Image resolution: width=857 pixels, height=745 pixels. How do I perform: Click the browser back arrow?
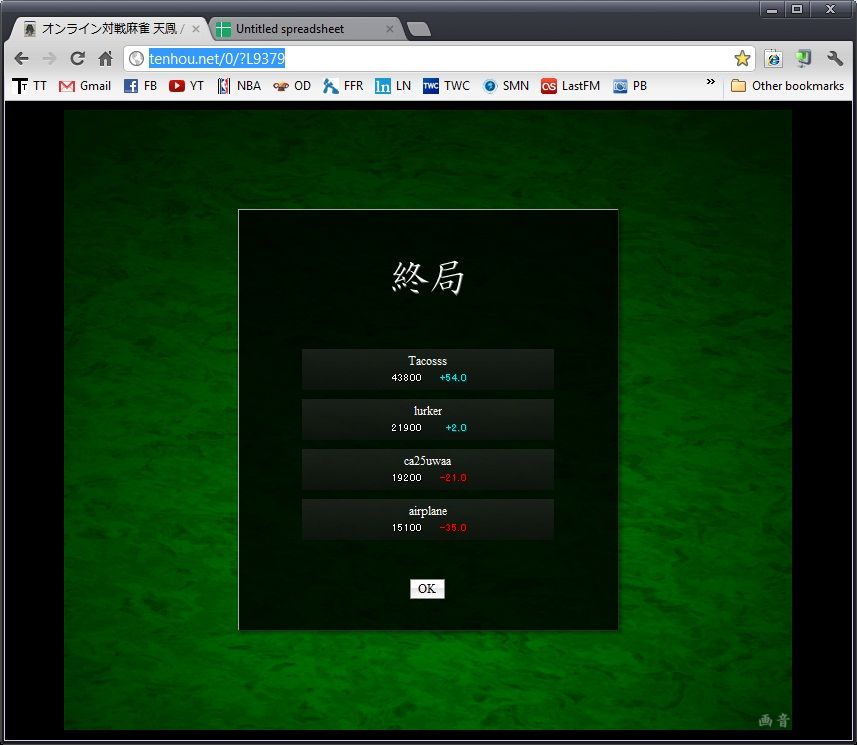(22, 58)
